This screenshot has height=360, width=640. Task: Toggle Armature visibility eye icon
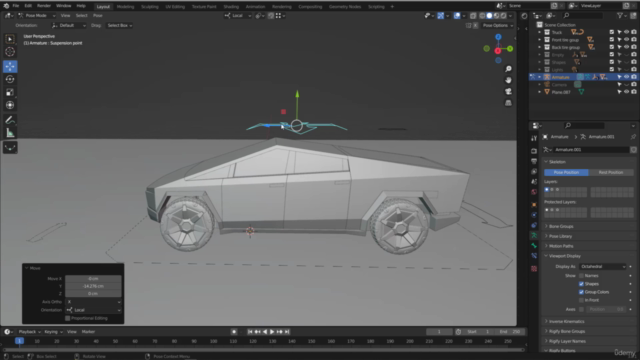coord(627,77)
